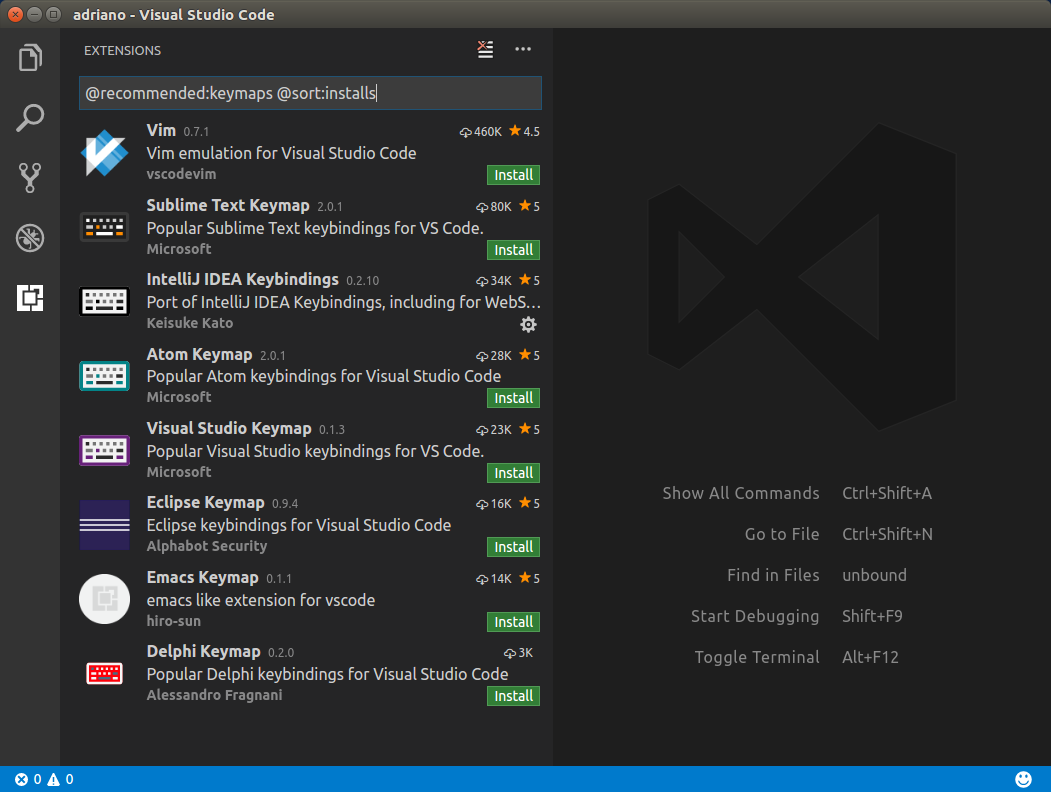The width and height of the screenshot is (1051, 792).
Task: Click the Vim 4.5 star rating
Action: tap(524, 131)
